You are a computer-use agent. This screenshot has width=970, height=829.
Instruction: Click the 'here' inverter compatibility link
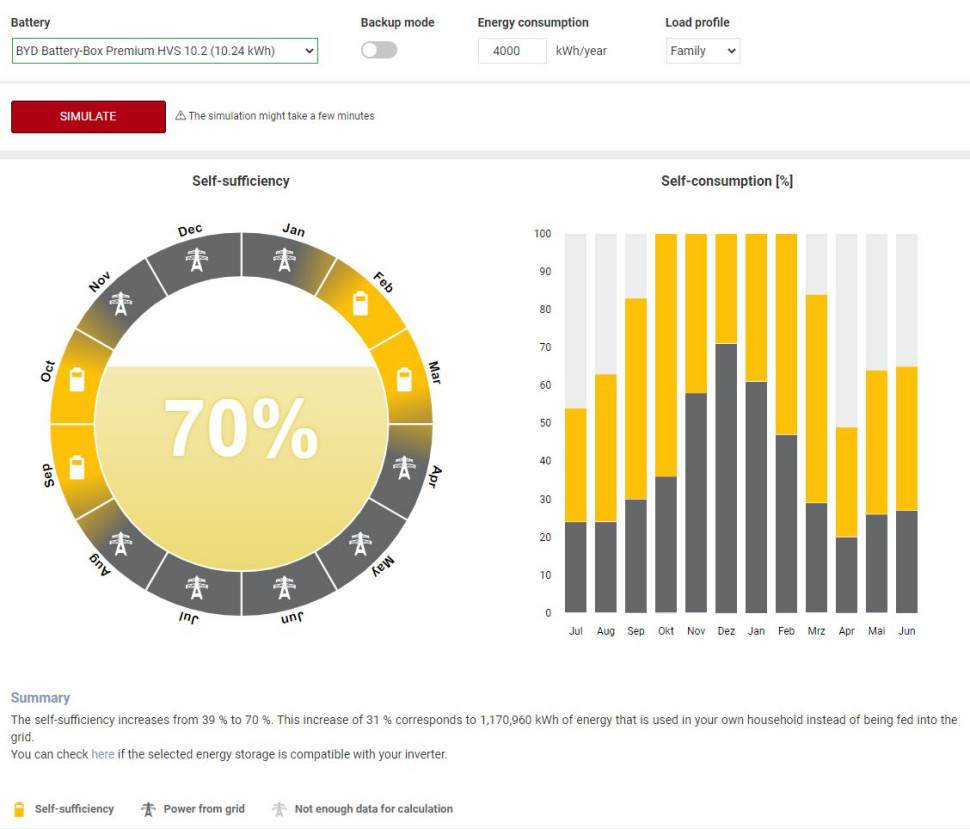(103, 754)
